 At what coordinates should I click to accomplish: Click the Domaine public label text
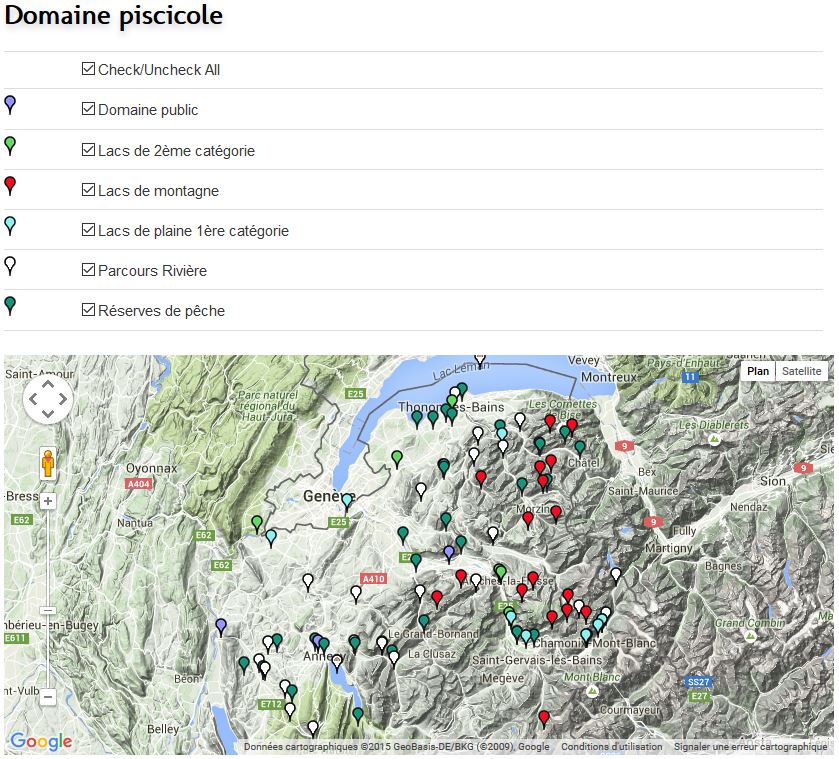148,110
